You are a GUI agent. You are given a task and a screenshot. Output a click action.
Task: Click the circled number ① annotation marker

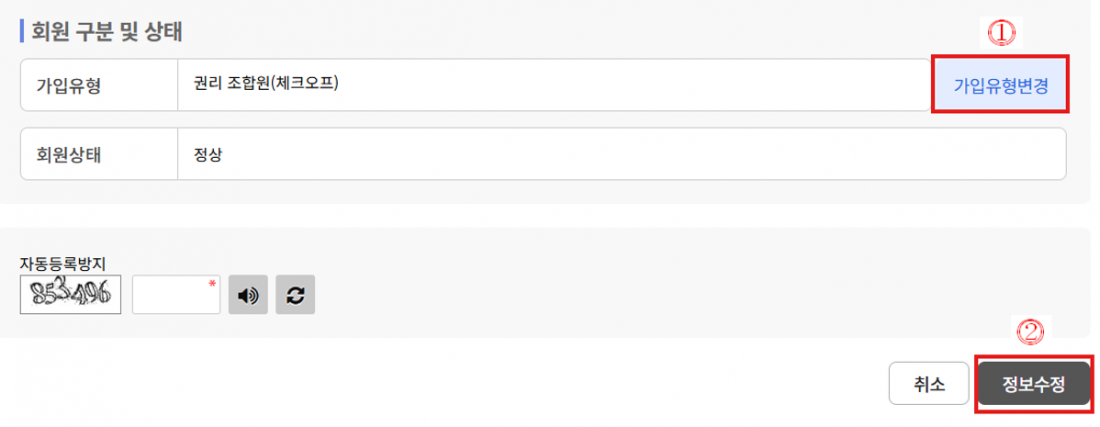point(1001,32)
